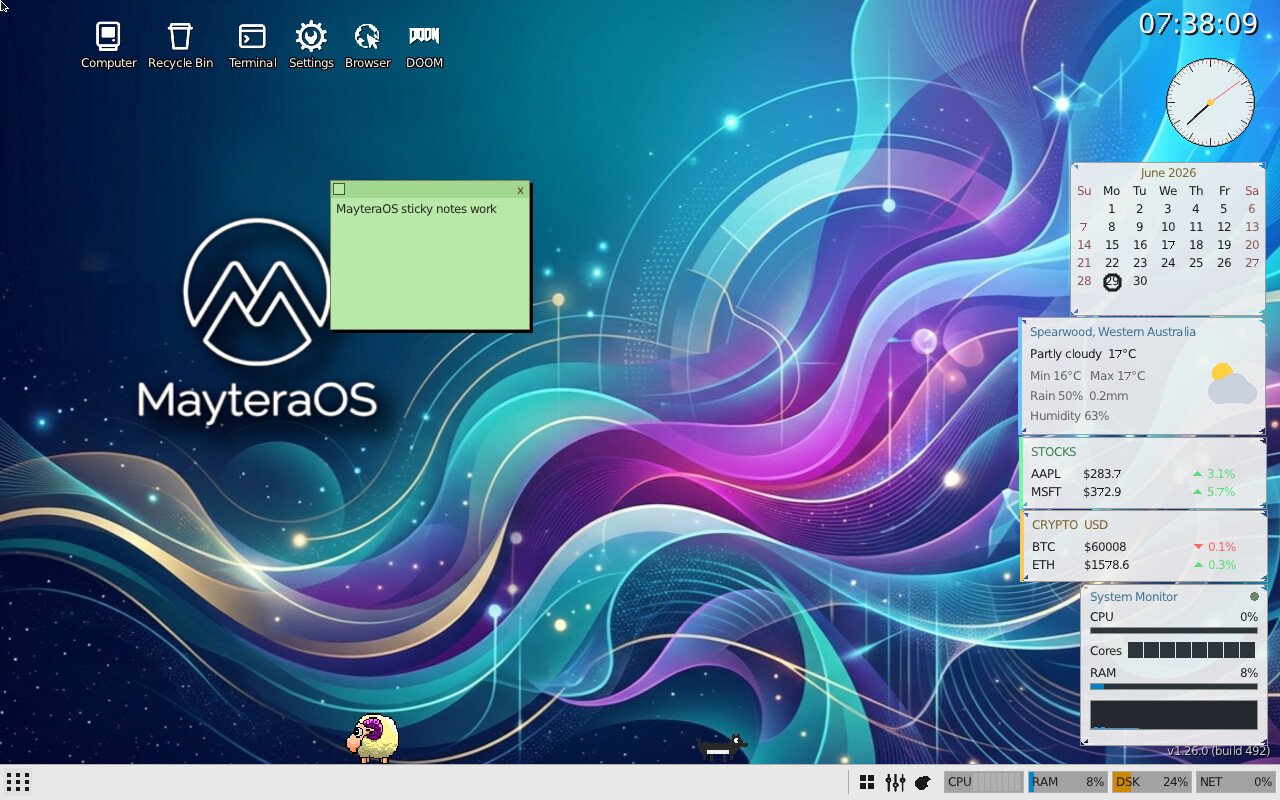1280x800 pixels.
Task: Click the MSFT $372.9 price
Action: point(1102,492)
